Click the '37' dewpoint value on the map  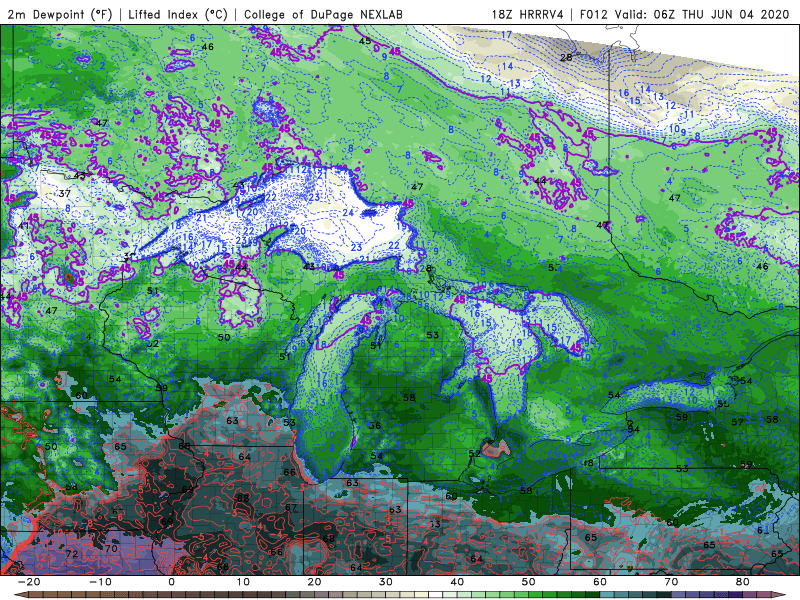[64, 193]
